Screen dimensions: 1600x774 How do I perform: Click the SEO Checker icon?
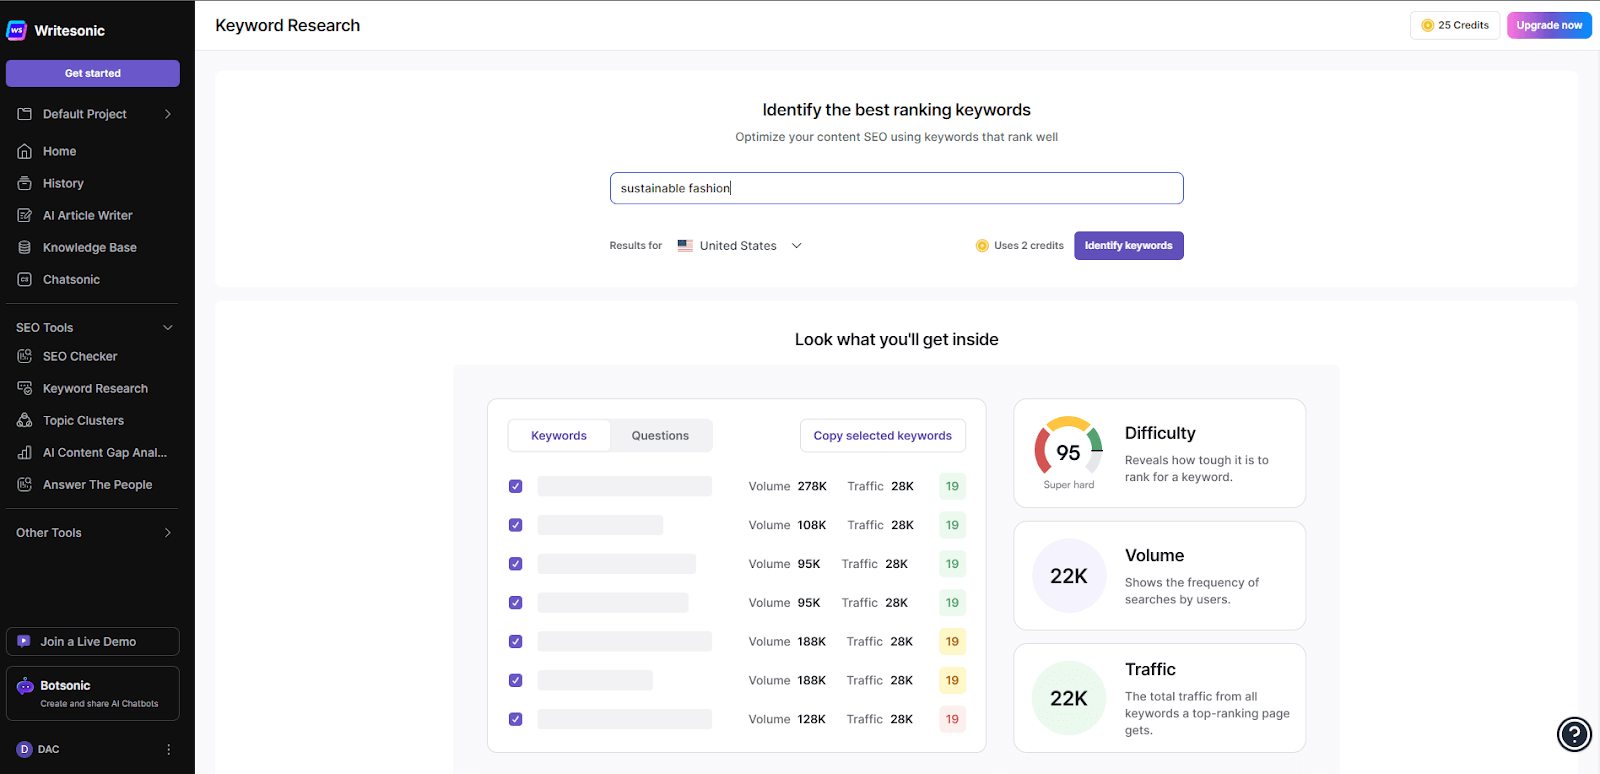[x=25, y=356]
